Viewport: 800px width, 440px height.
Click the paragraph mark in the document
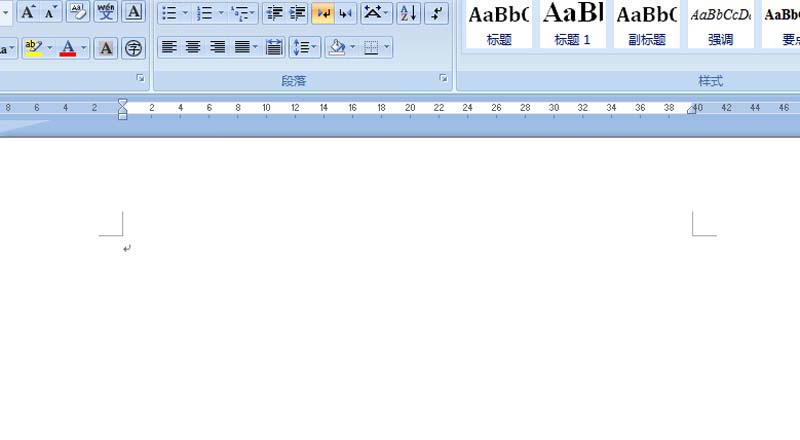[127, 249]
